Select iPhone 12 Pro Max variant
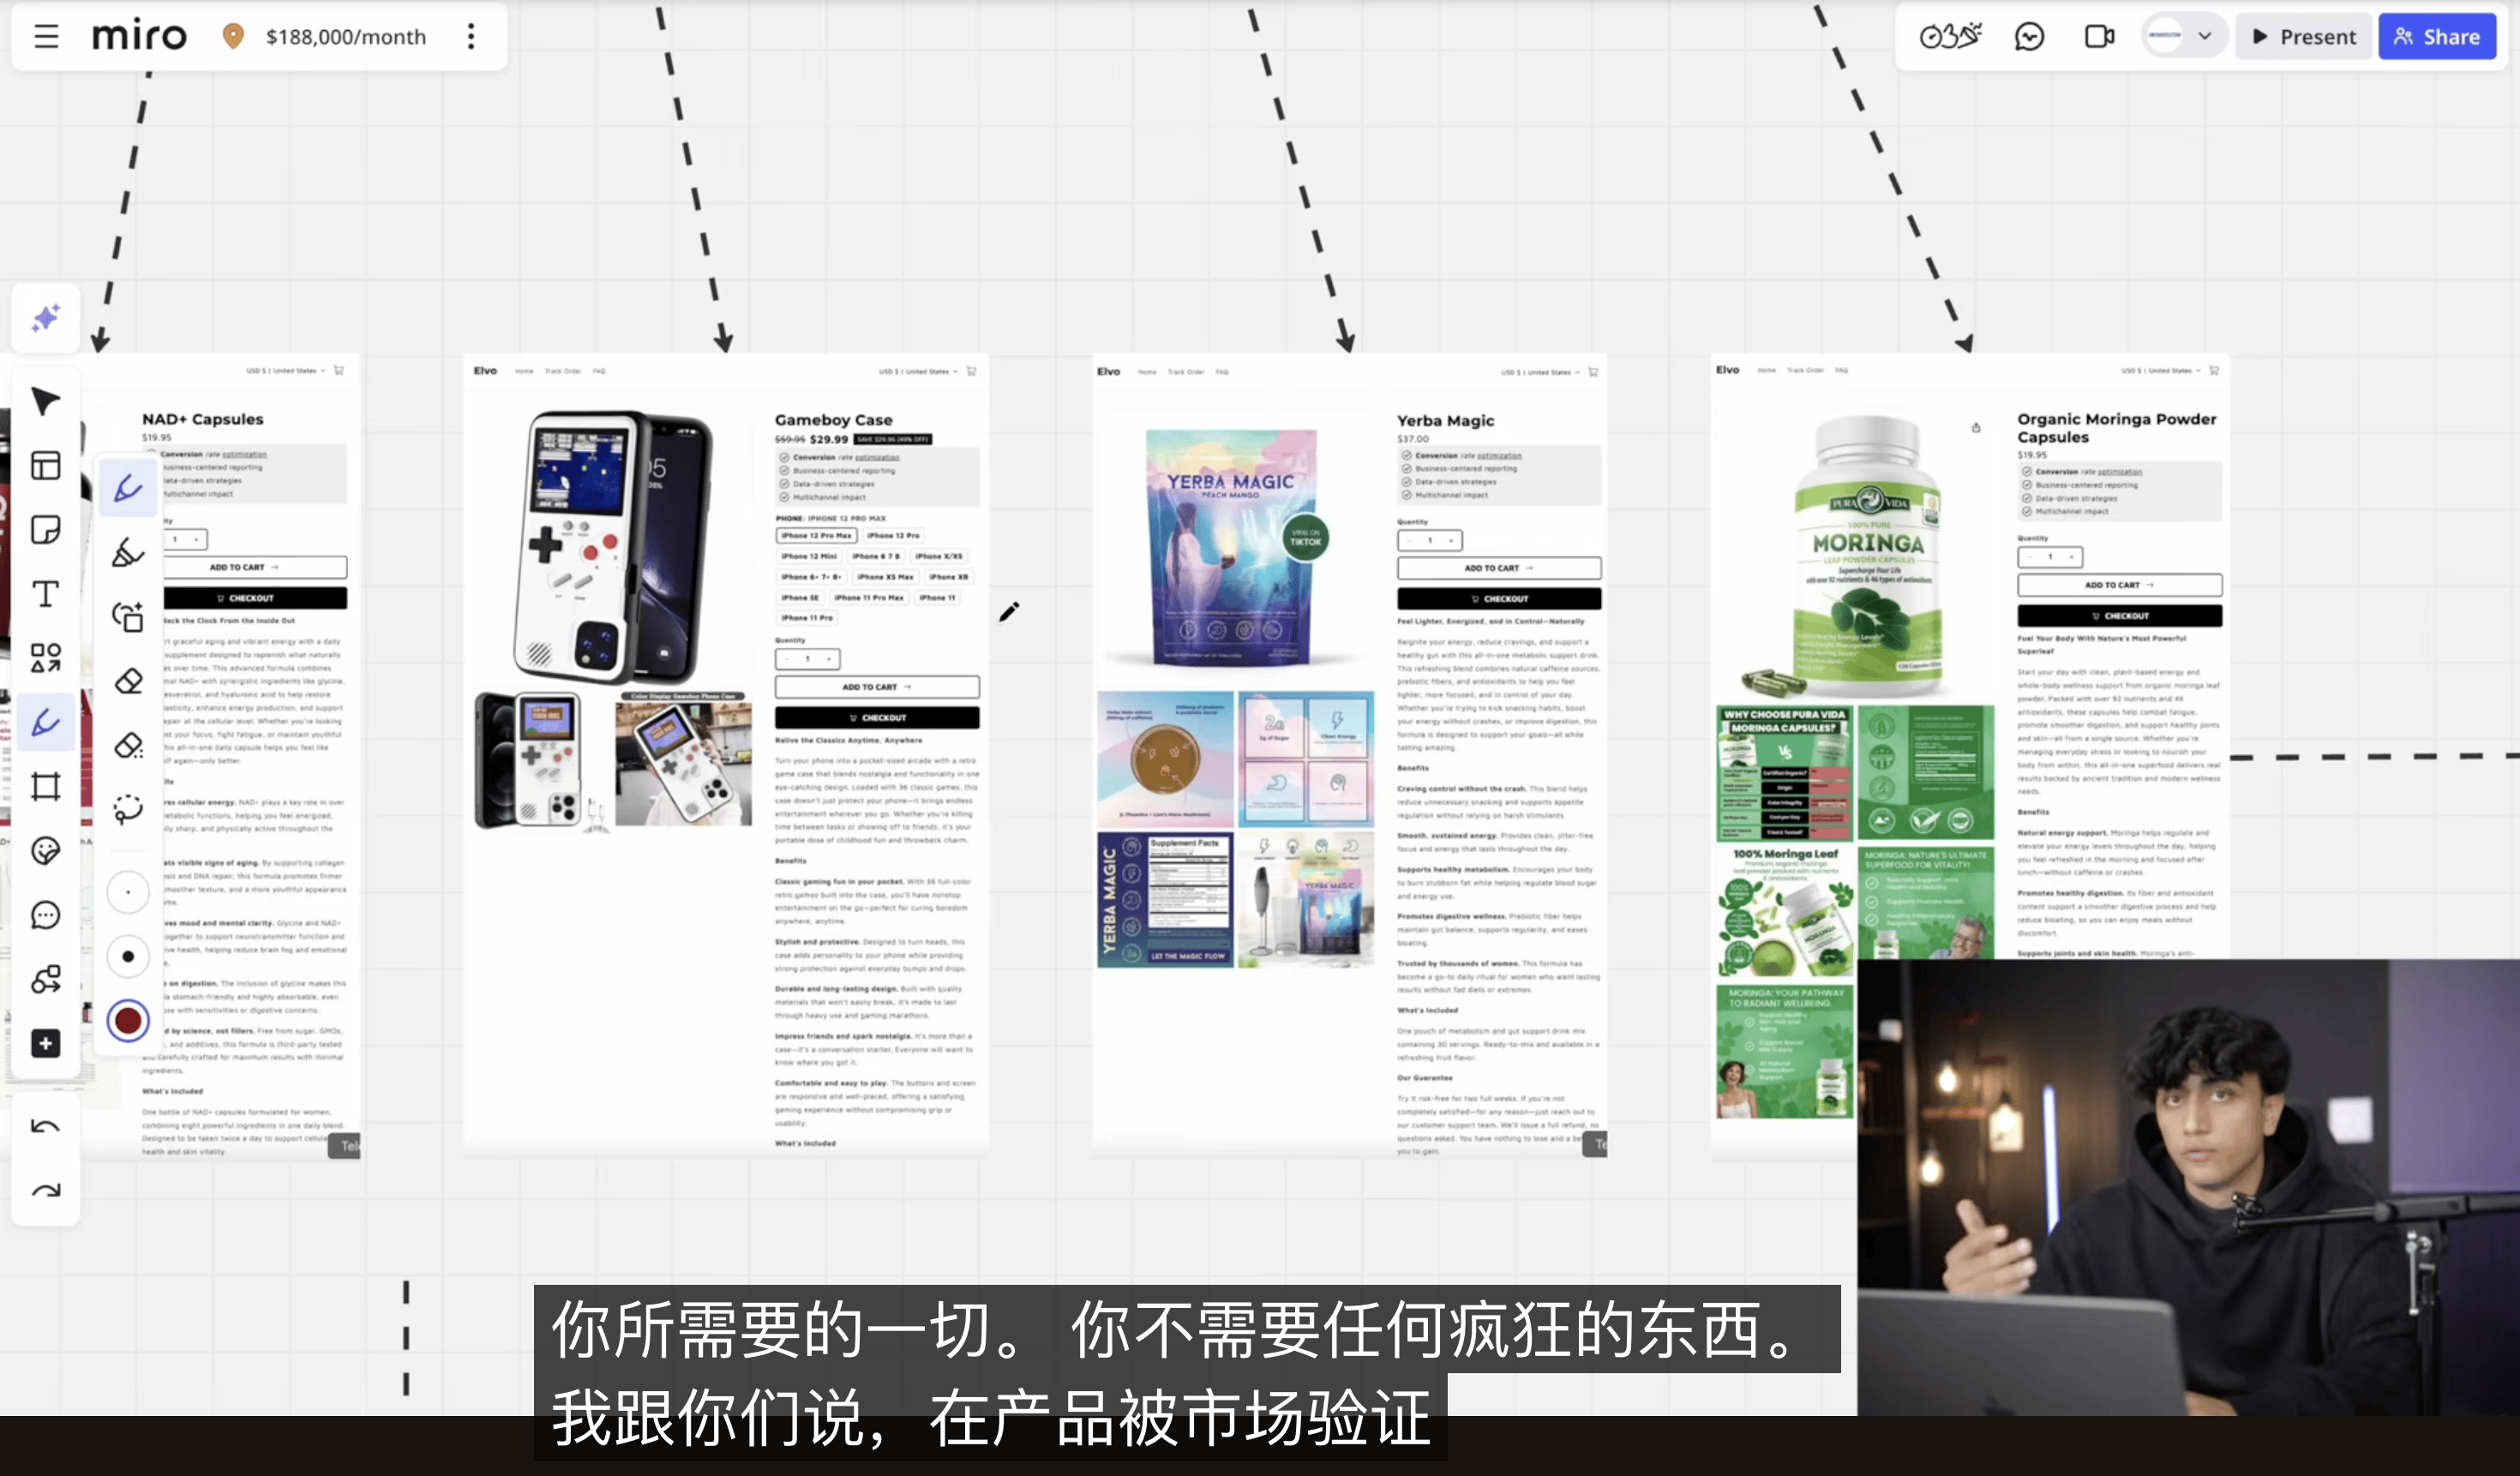Image resolution: width=2520 pixels, height=1476 pixels. 816,536
